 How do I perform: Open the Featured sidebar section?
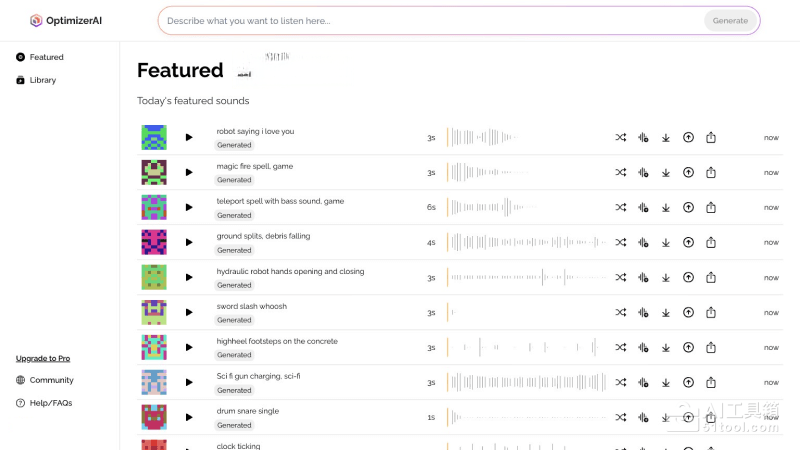(x=46, y=57)
